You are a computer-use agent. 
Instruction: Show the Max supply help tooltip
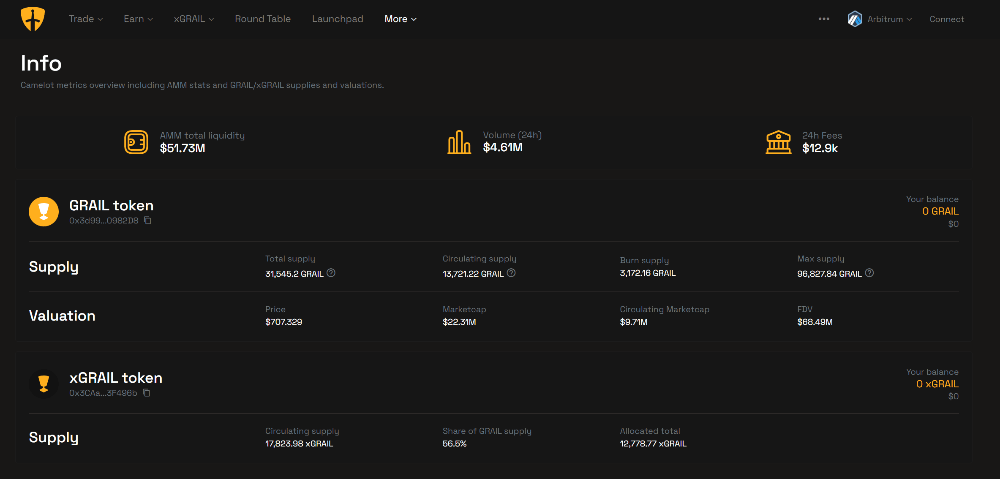pos(869,273)
